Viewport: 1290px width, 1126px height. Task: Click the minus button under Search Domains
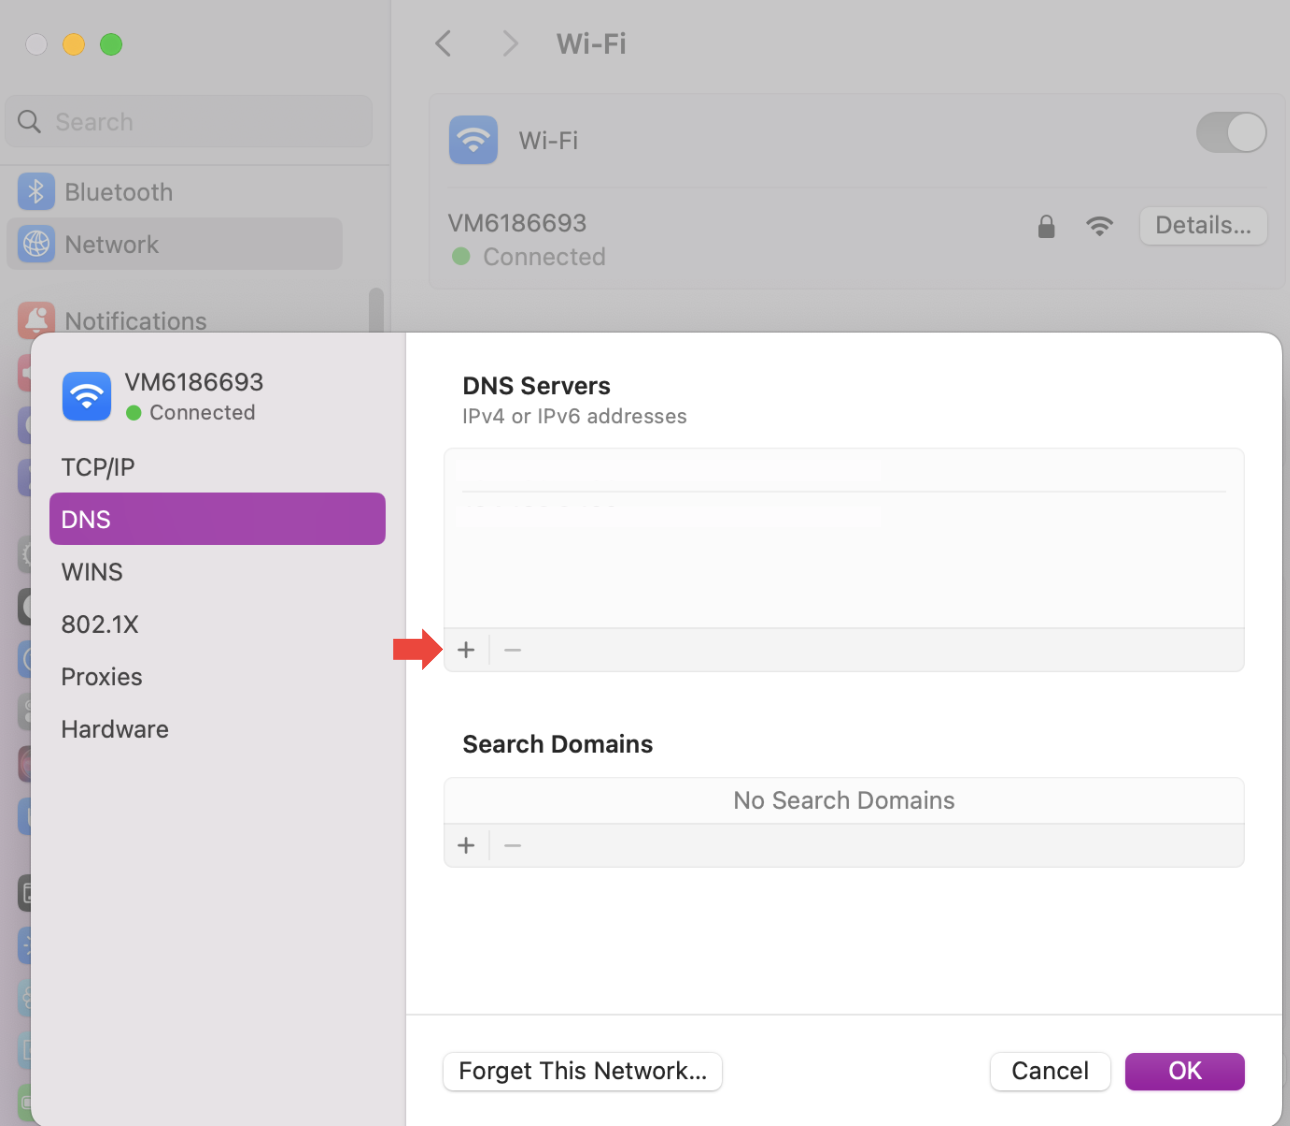pyautogui.click(x=512, y=845)
